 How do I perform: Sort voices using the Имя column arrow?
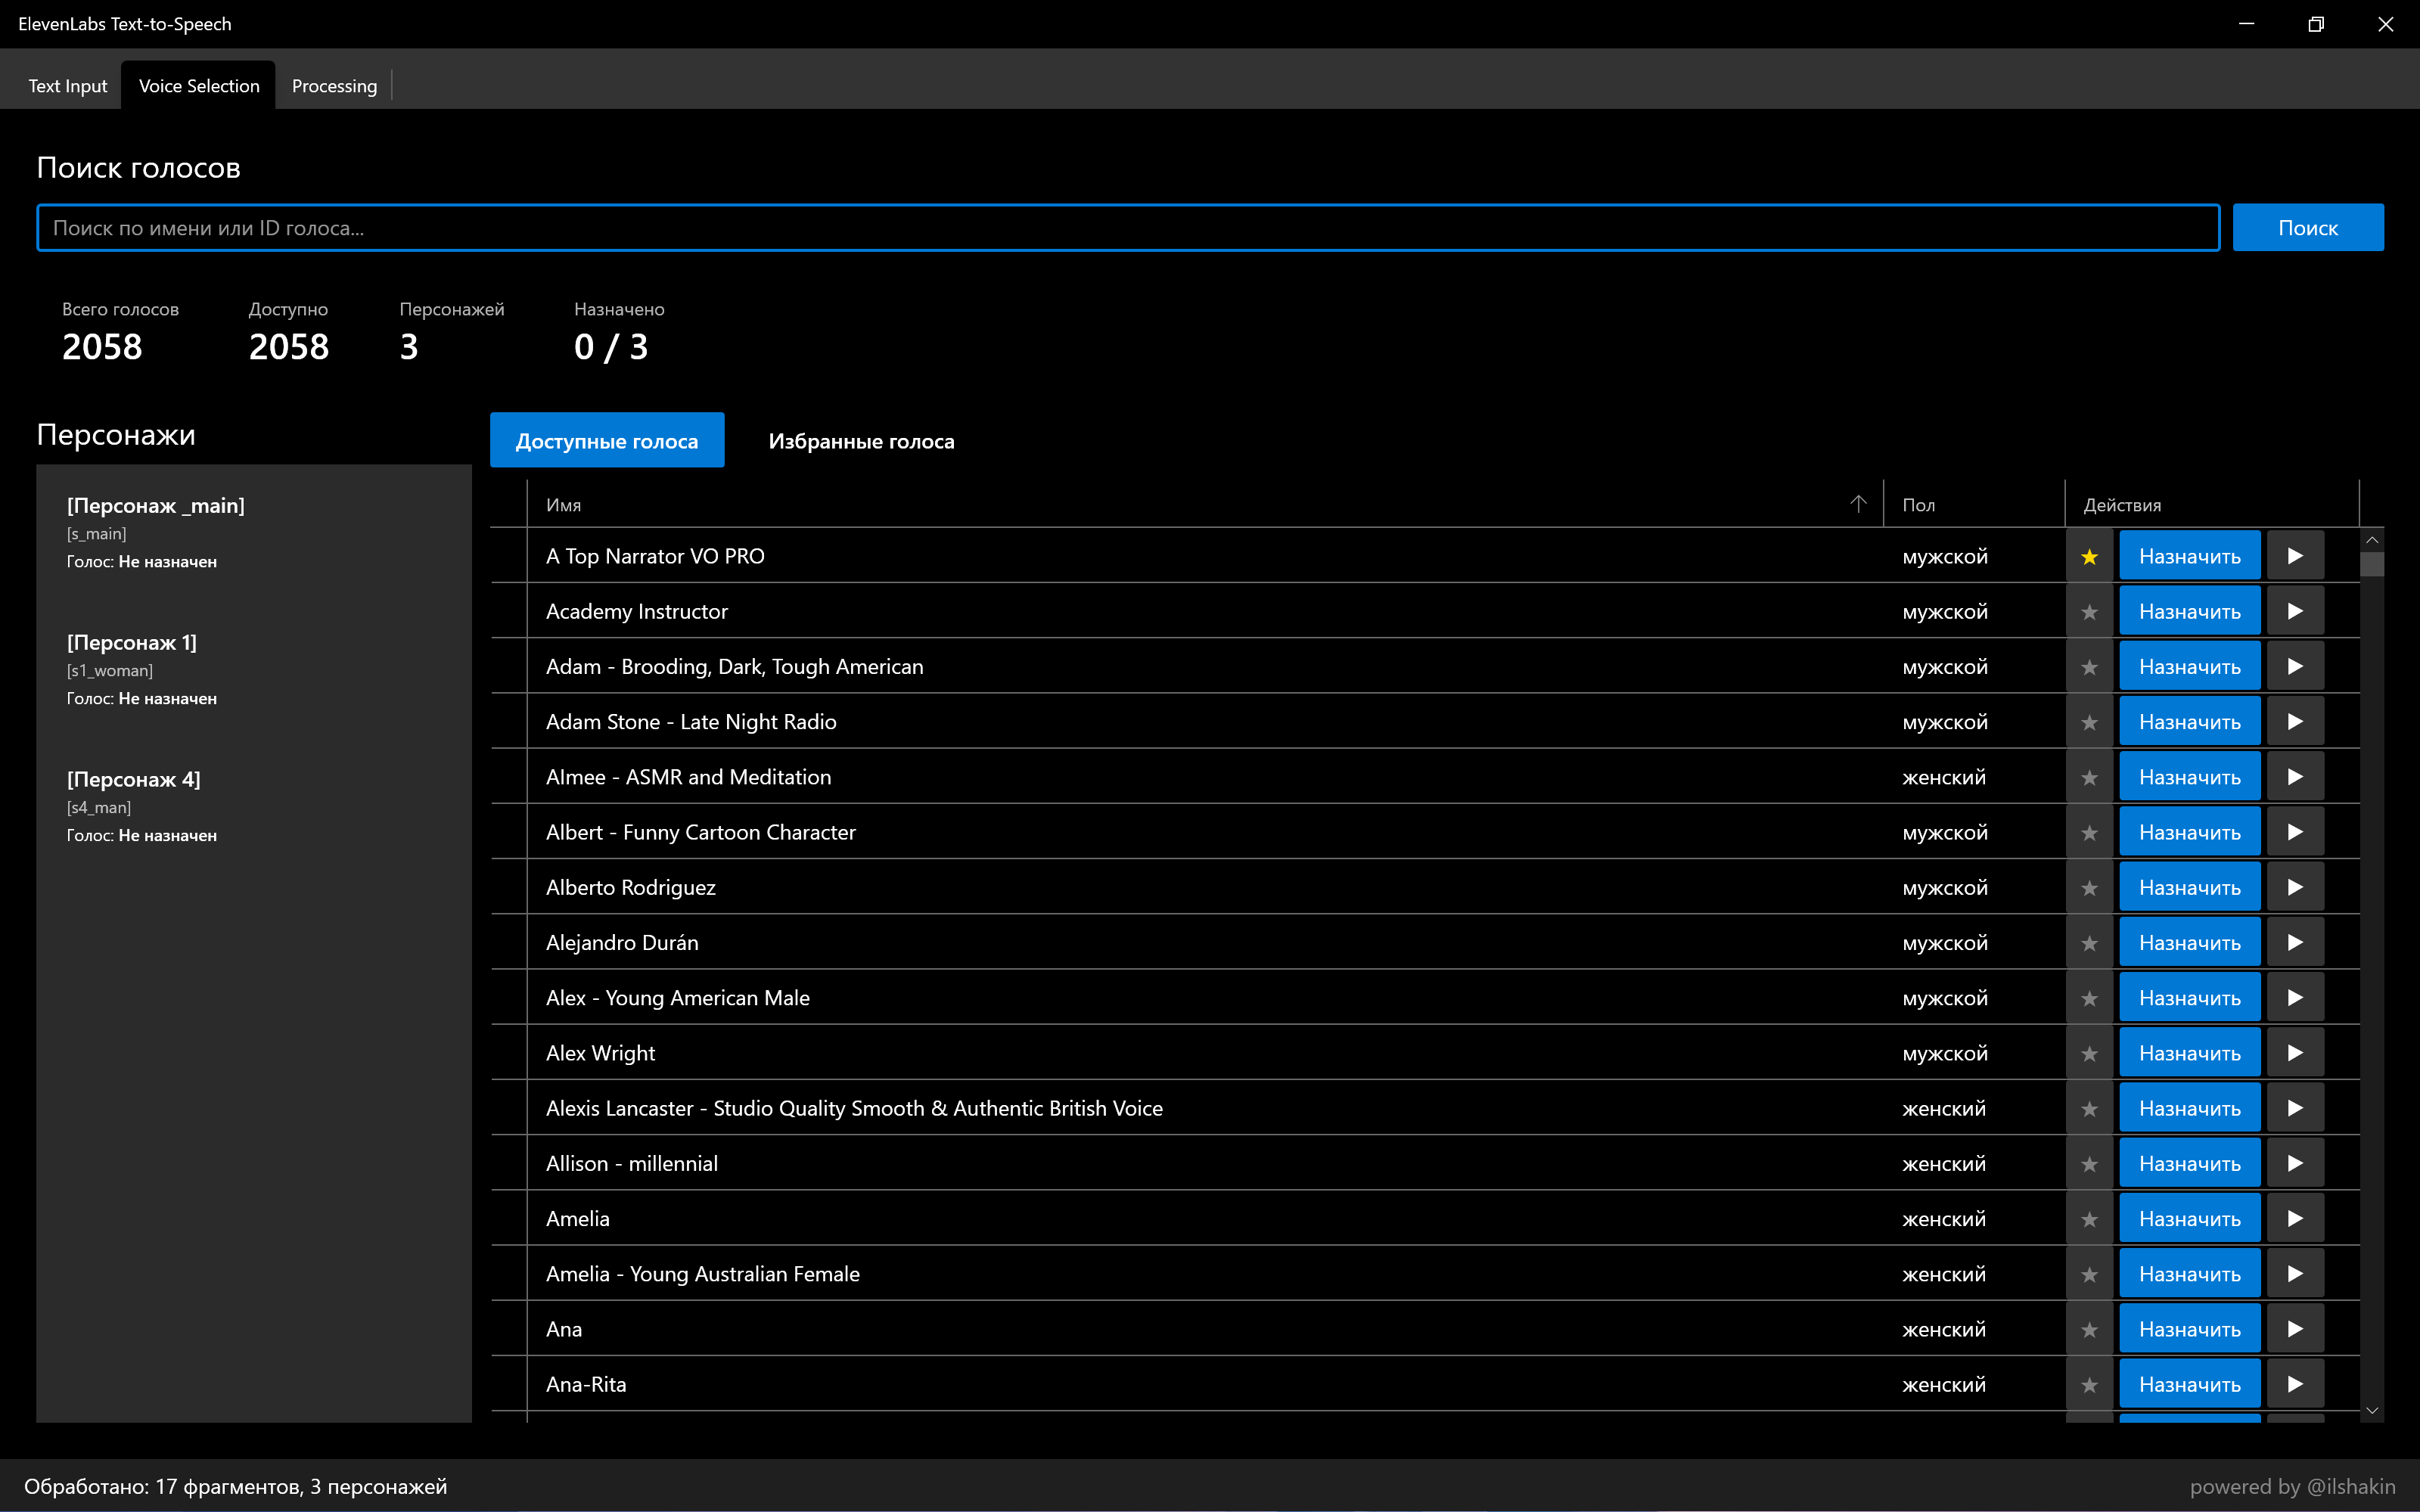[x=1857, y=504]
